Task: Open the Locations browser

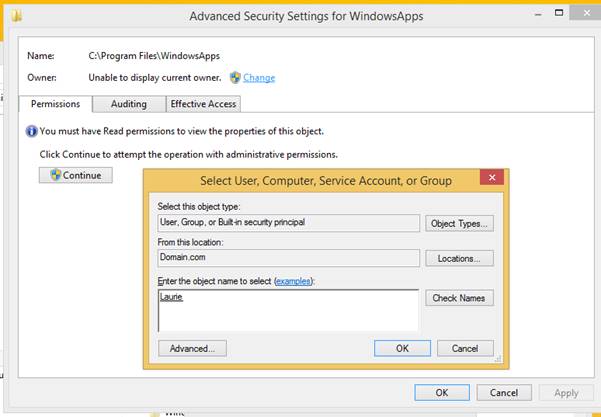Action: pyautogui.click(x=459, y=259)
